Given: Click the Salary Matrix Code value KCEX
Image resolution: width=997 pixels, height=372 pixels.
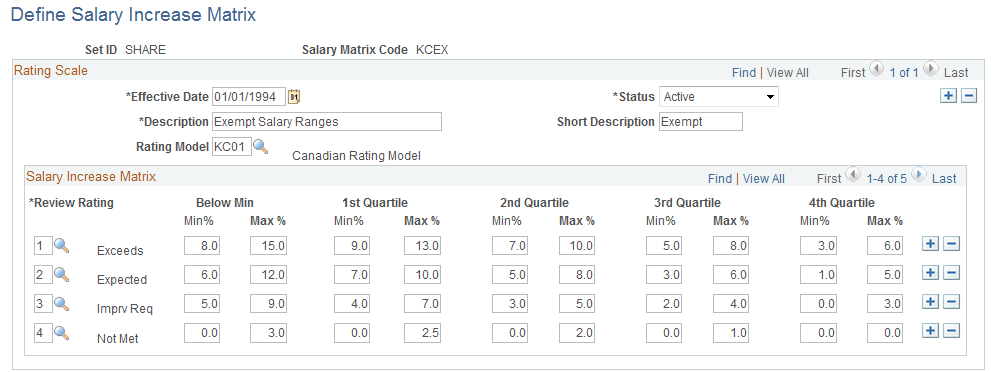Looking at the screenshot, I should pyautogui.click(x=432, y=50).
